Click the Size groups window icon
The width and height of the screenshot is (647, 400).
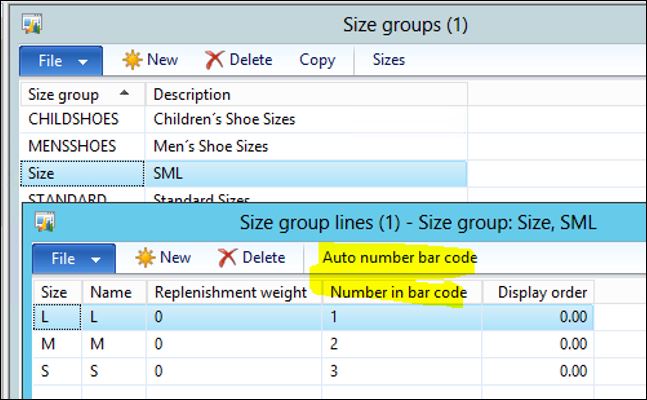click(33, 22)
